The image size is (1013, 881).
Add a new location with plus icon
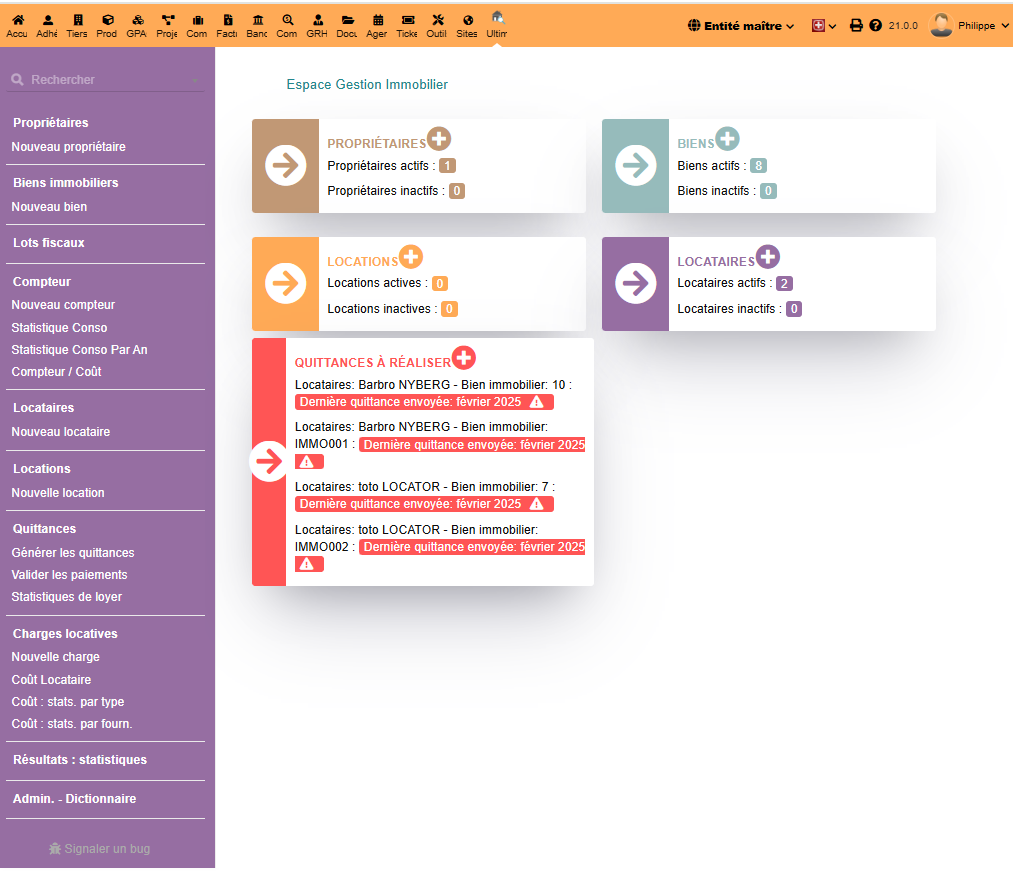click(x=411, y=256)
